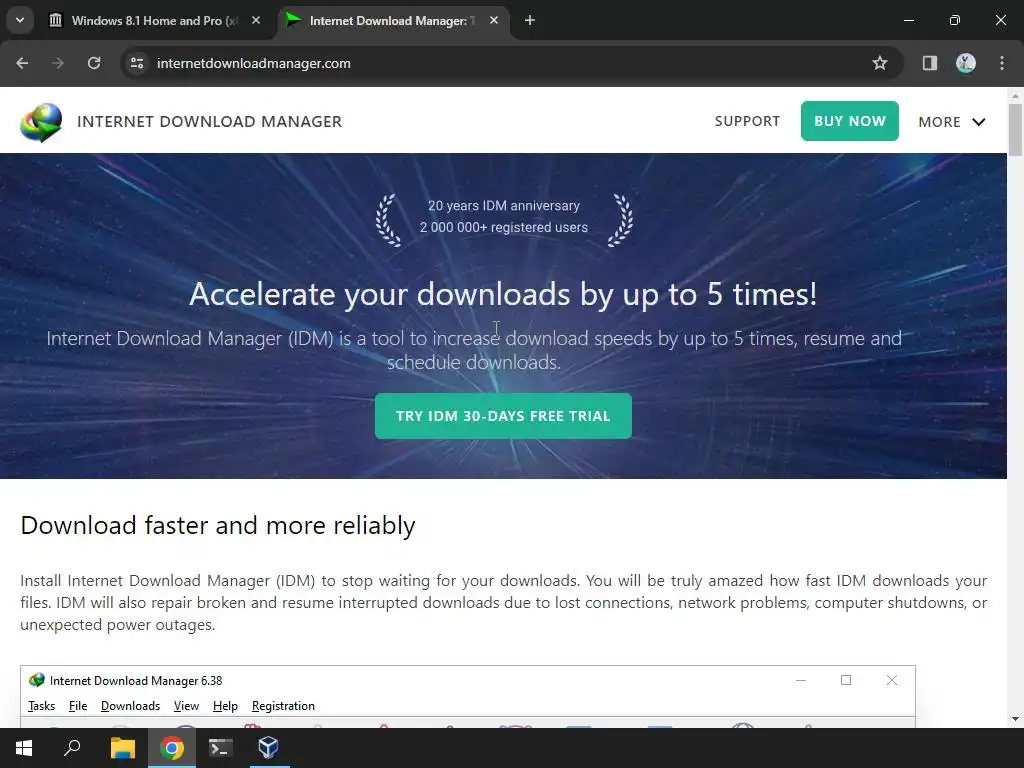The height and width of the screenshot is (768, 1024).
Task: Close the Windows 8.1 Home and Pro tab
Action: pyautogui.click(x=256, y=21)
